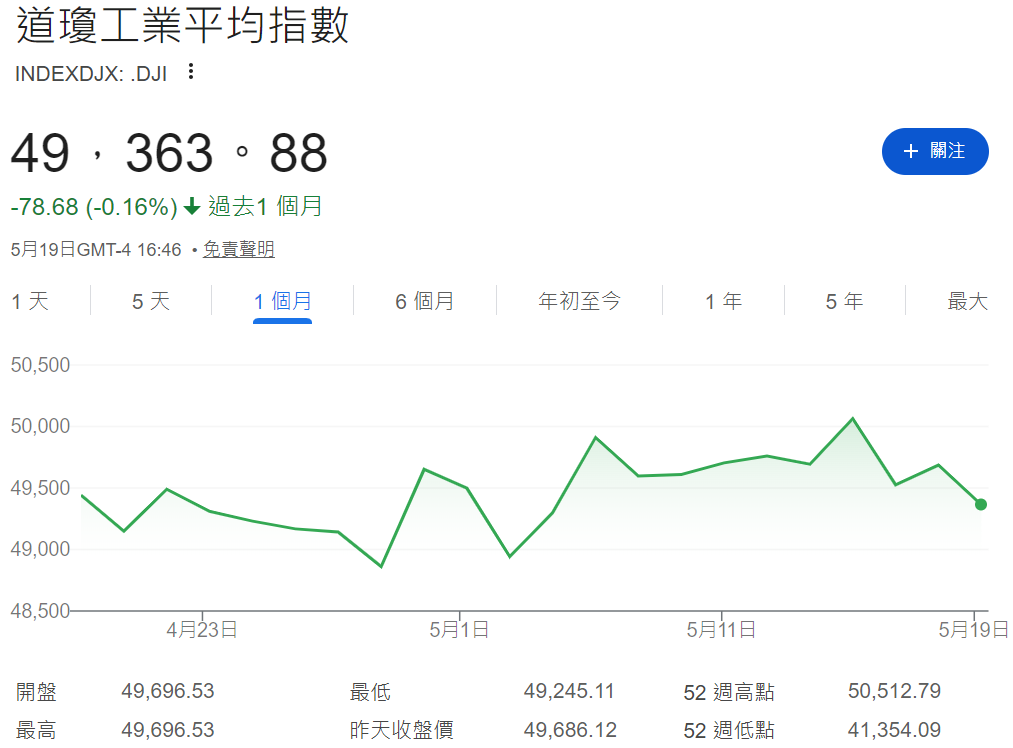Click the 最低 value 49,245.11
The width and height of the screenshot is (1013, 748).
569,691
